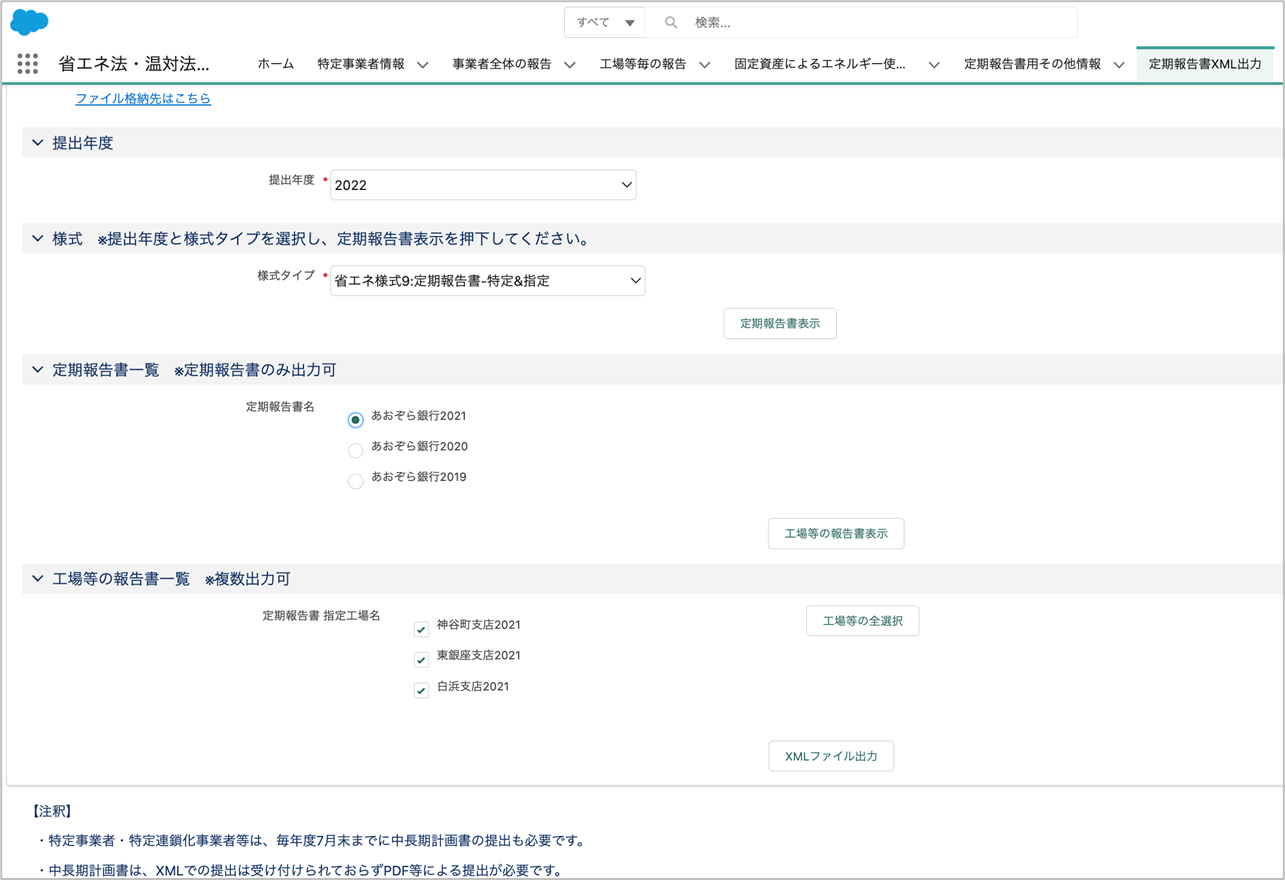The width and height of the screenshot is (1285, 880).
Task: Uncheck the 神谷町支店2021 checkbox
Action: [421, 629]
